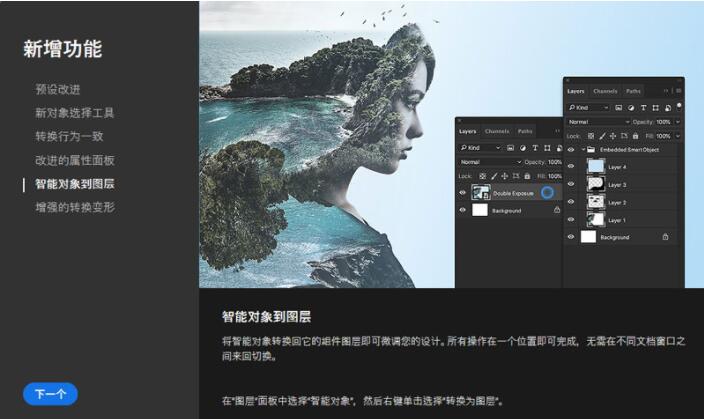The height and width of the screenshot is (419, 704).
Task: Click the Layer 3 thumbnail
Action: [x=596, y=184]
